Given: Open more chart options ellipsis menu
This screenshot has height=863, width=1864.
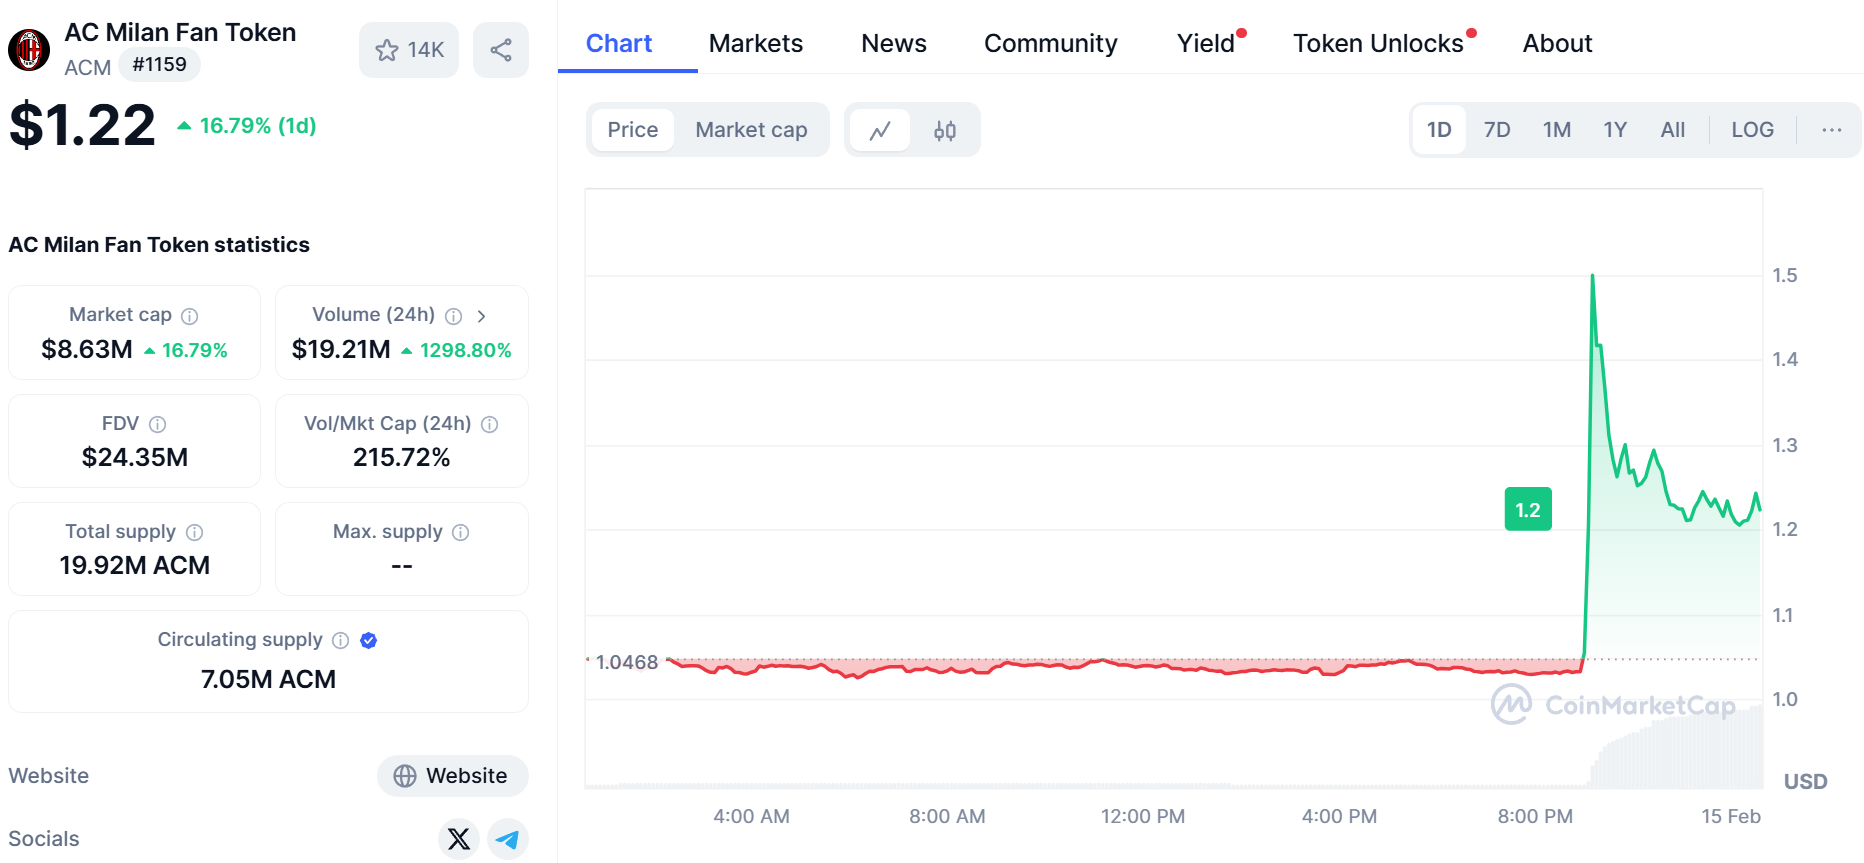Looking at the screenshot, I should (x=1831, y=130).
